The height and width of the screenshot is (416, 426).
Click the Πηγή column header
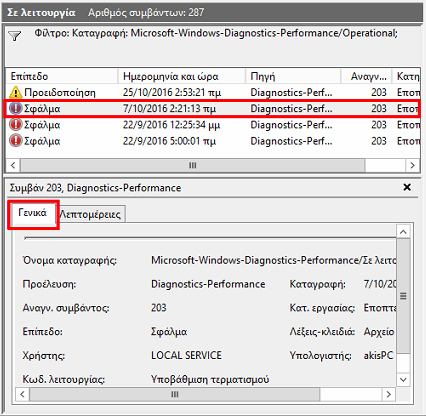tap(293, 76)
